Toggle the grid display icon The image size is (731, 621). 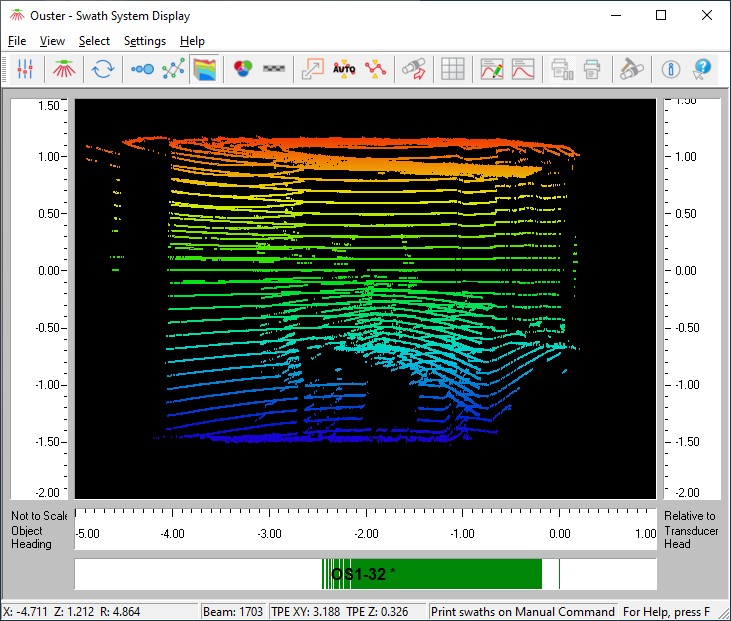(x=453, y=69)
